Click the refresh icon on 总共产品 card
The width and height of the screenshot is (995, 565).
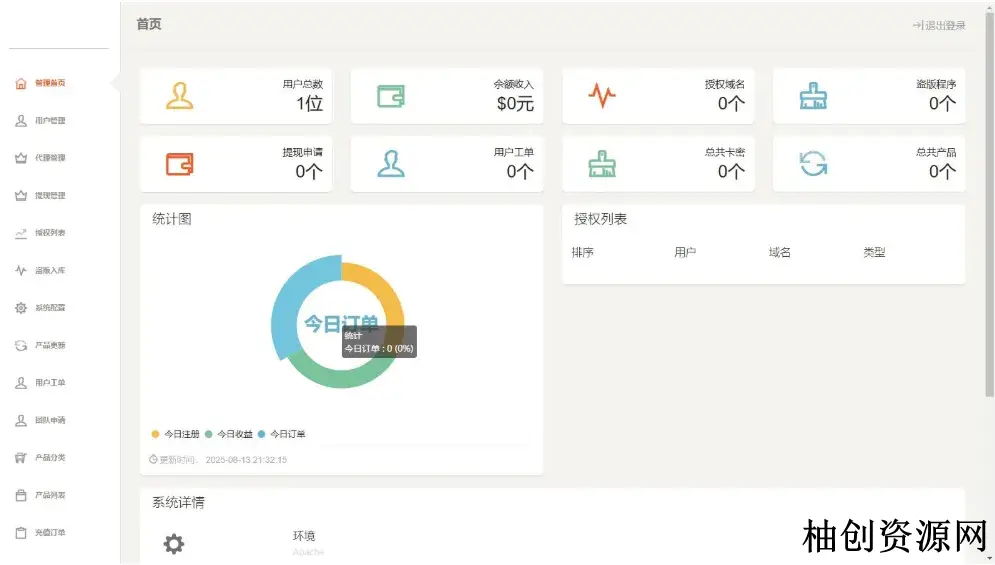click(813, 164)
